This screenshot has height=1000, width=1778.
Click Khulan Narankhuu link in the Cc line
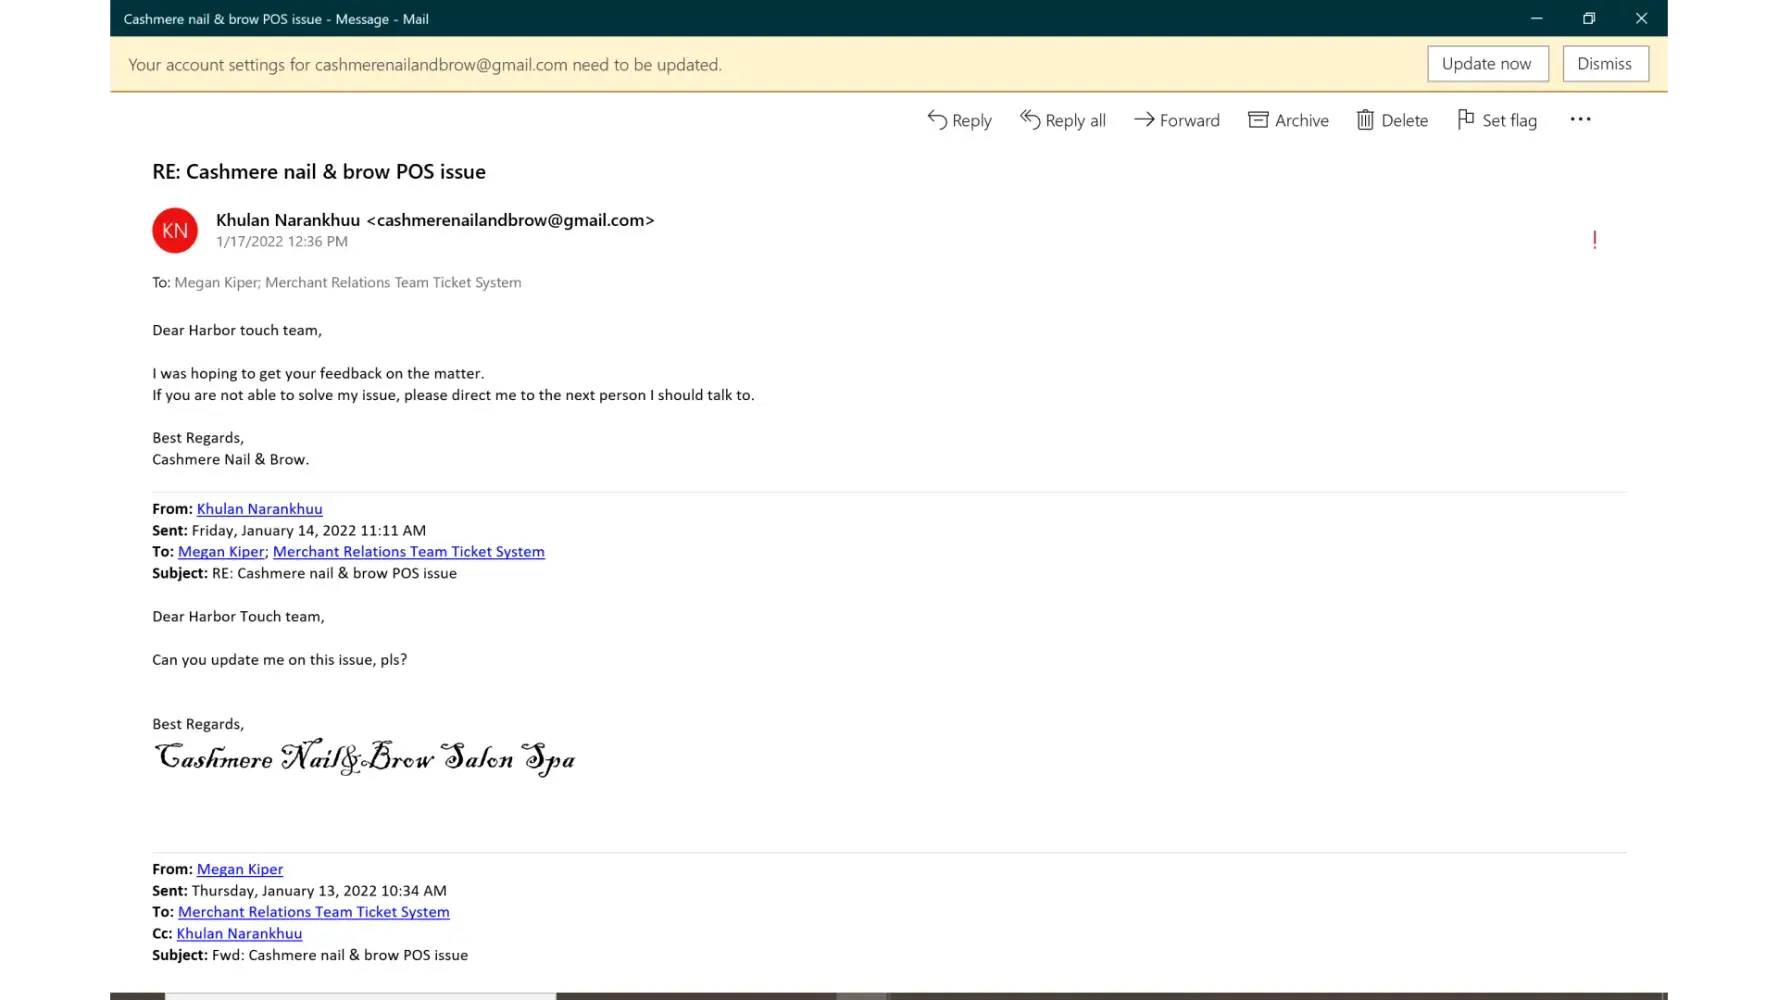coord(239,934)
